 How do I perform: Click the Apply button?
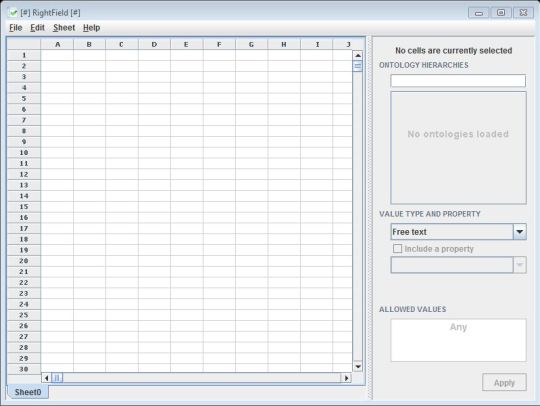pos(504,383)
